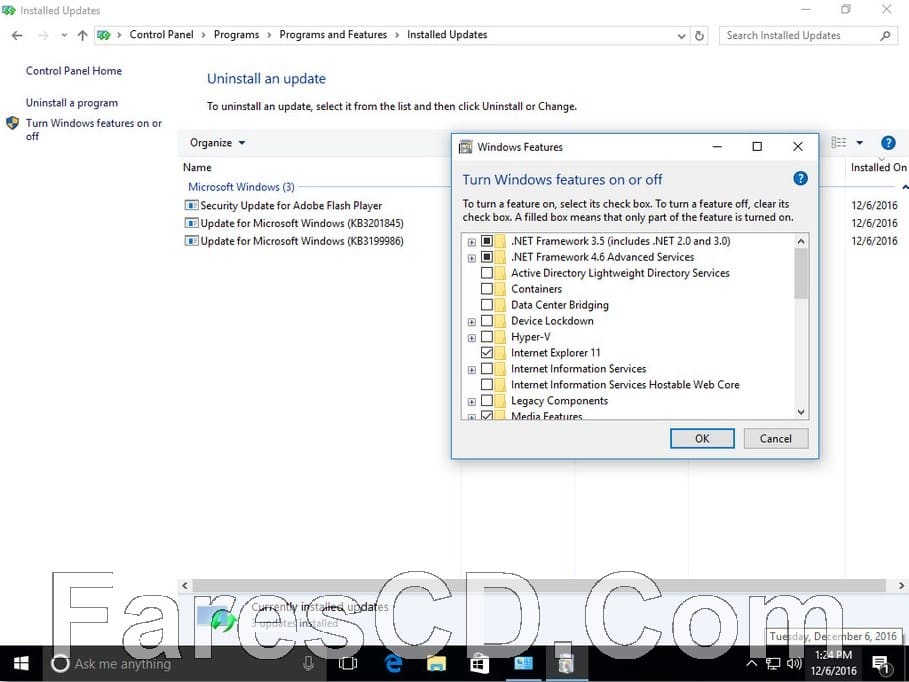The image size is (909, 682).
Task: Click the icon for update KB3201845
Action: (x=191, y=223)
